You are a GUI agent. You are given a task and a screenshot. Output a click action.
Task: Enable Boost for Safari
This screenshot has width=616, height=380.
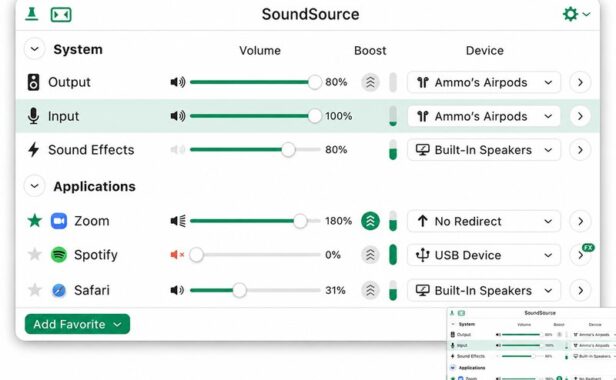(370, 290)
